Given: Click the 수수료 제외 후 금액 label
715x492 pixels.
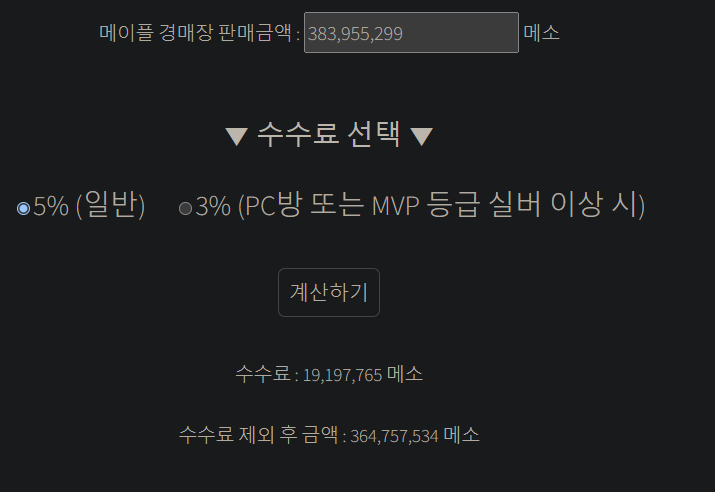Looking at the screenshot, I should click(x=259, y=435).
